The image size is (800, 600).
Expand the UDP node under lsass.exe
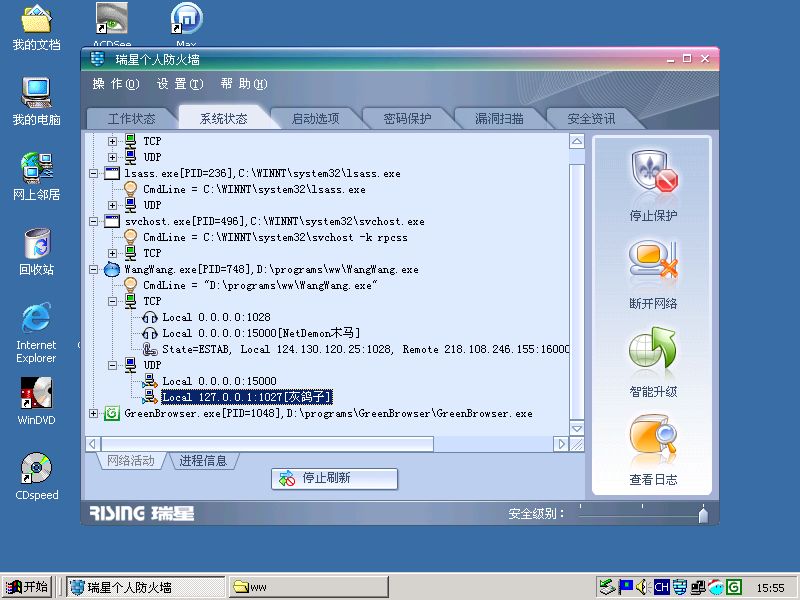[112, 205]
